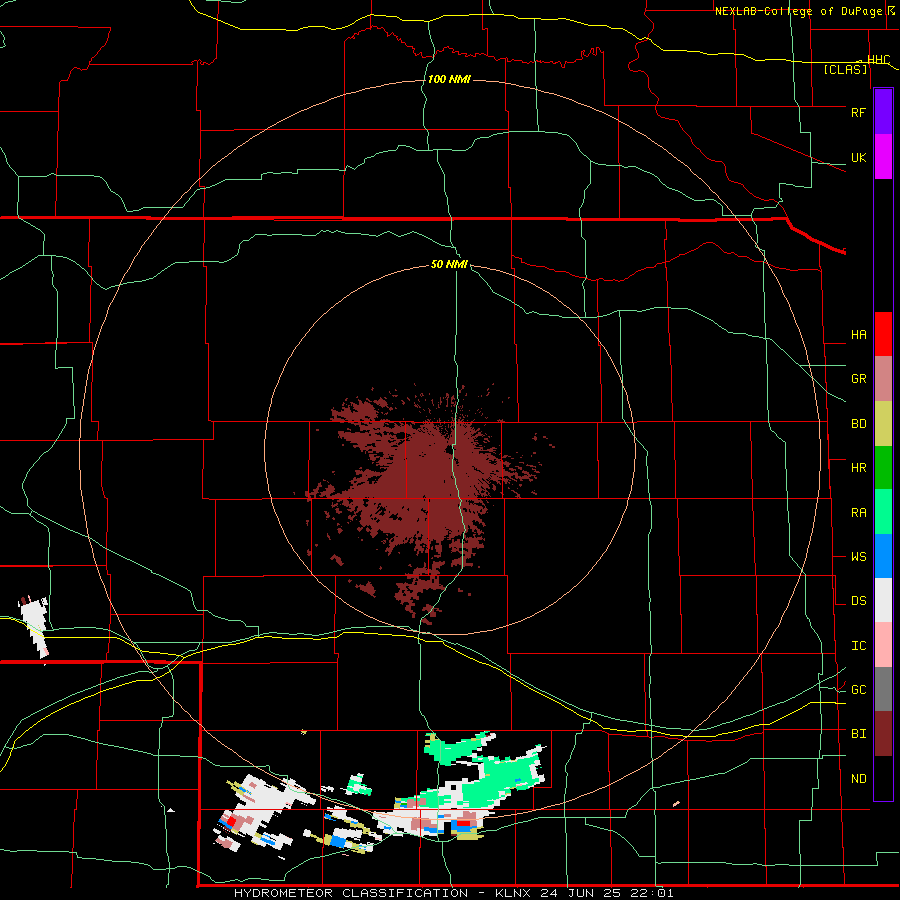Click the DS white legend swatch
This screenshot has height=900, width=900.
click(x=883, y=600)
